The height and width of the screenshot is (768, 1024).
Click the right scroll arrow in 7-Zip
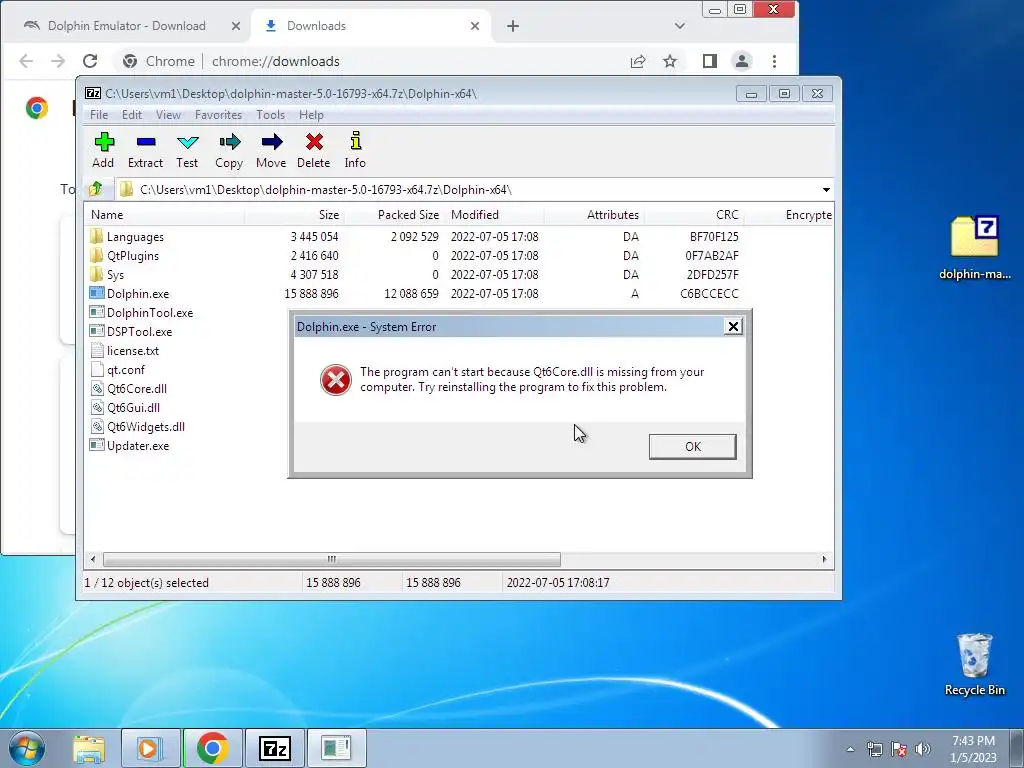(x=824, y=559)
